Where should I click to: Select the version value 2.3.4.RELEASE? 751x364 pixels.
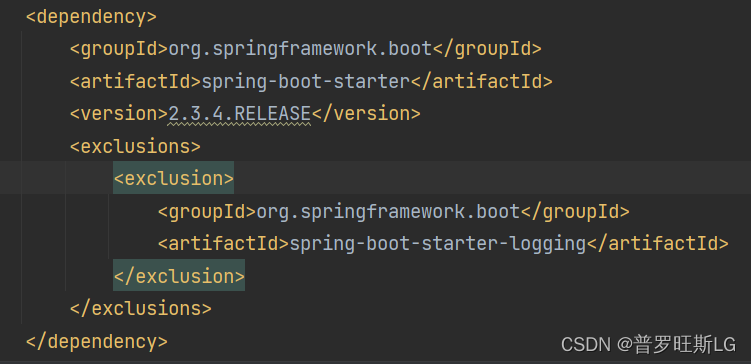240,114
